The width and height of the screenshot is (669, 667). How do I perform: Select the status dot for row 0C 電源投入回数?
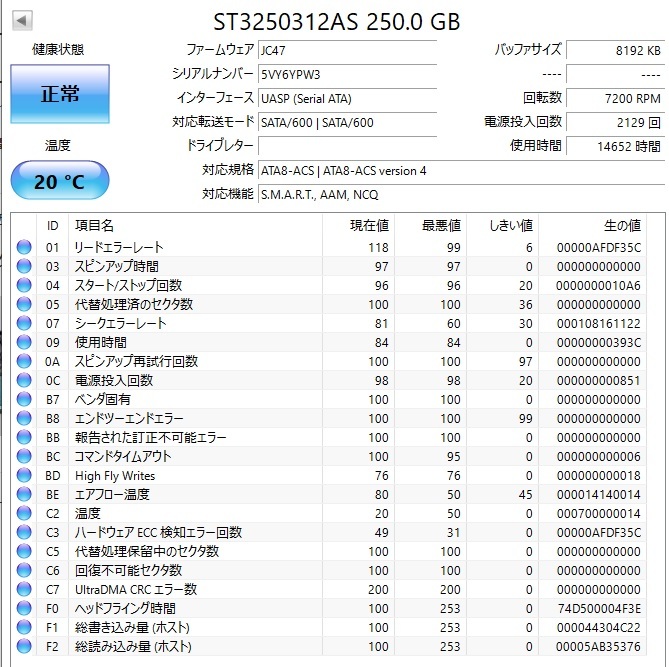(24, 380)
